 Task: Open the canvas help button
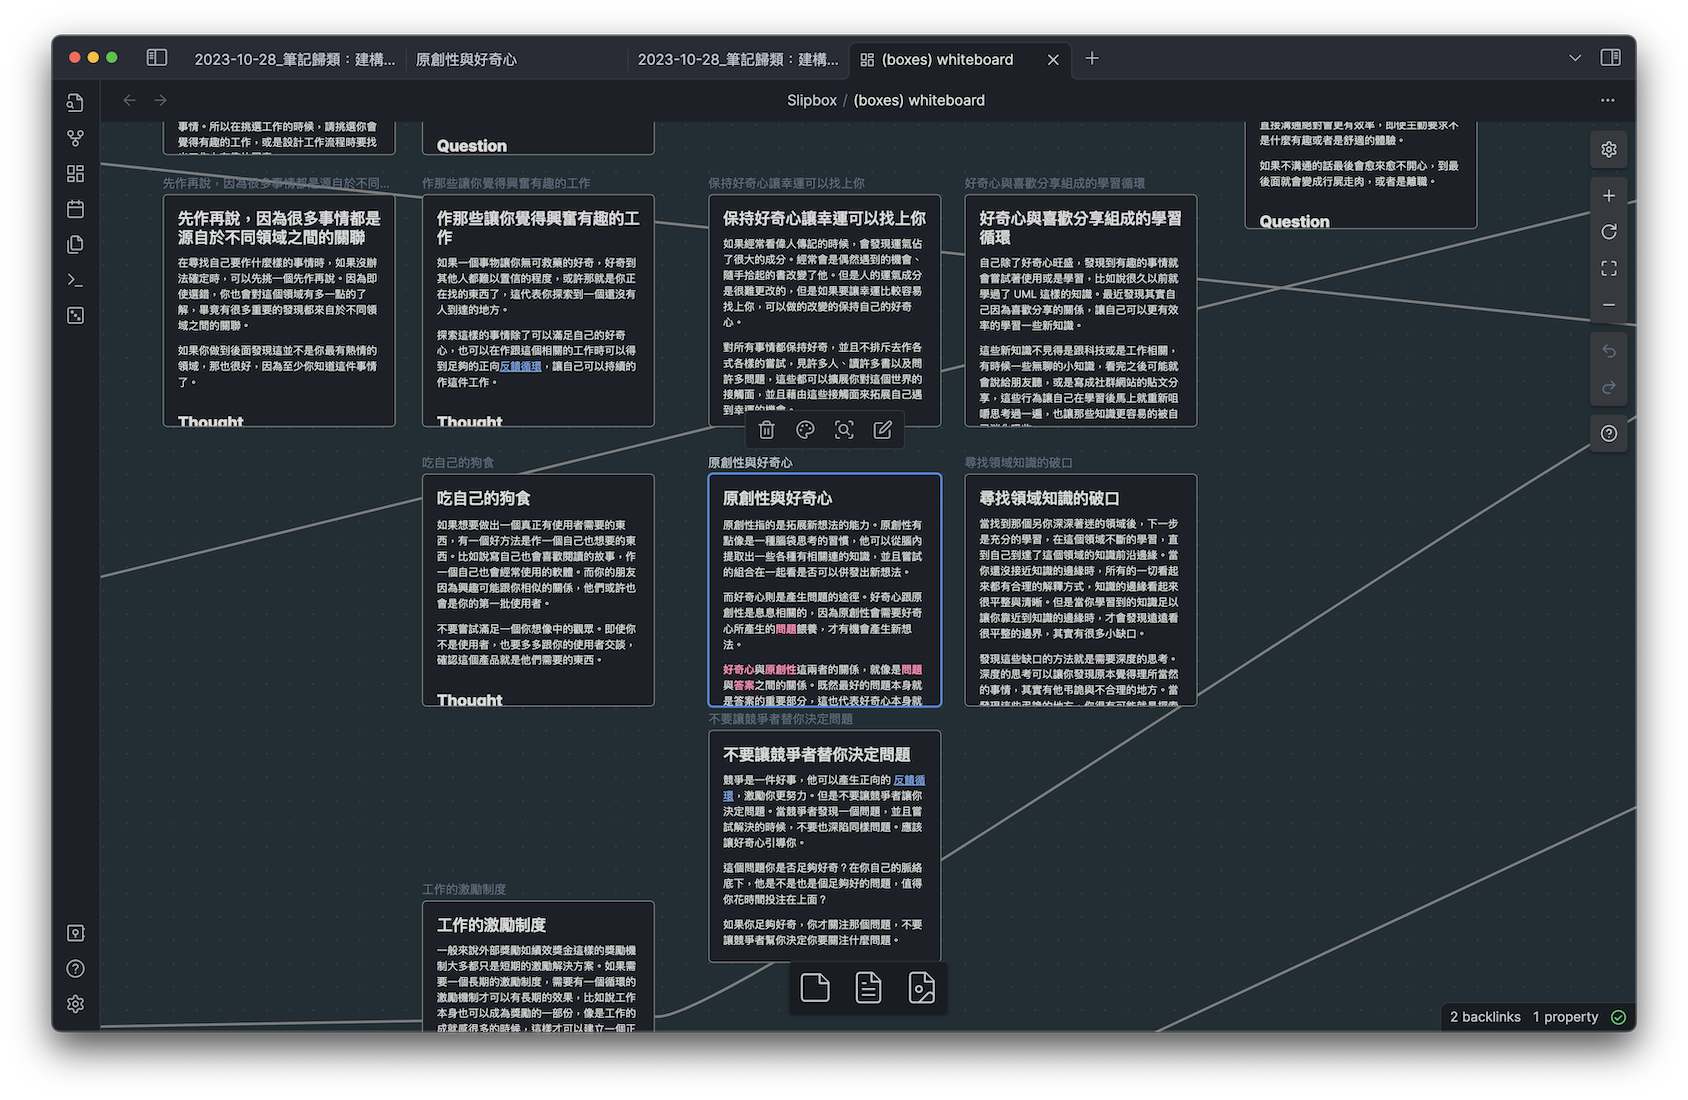tap(1608, 434)
